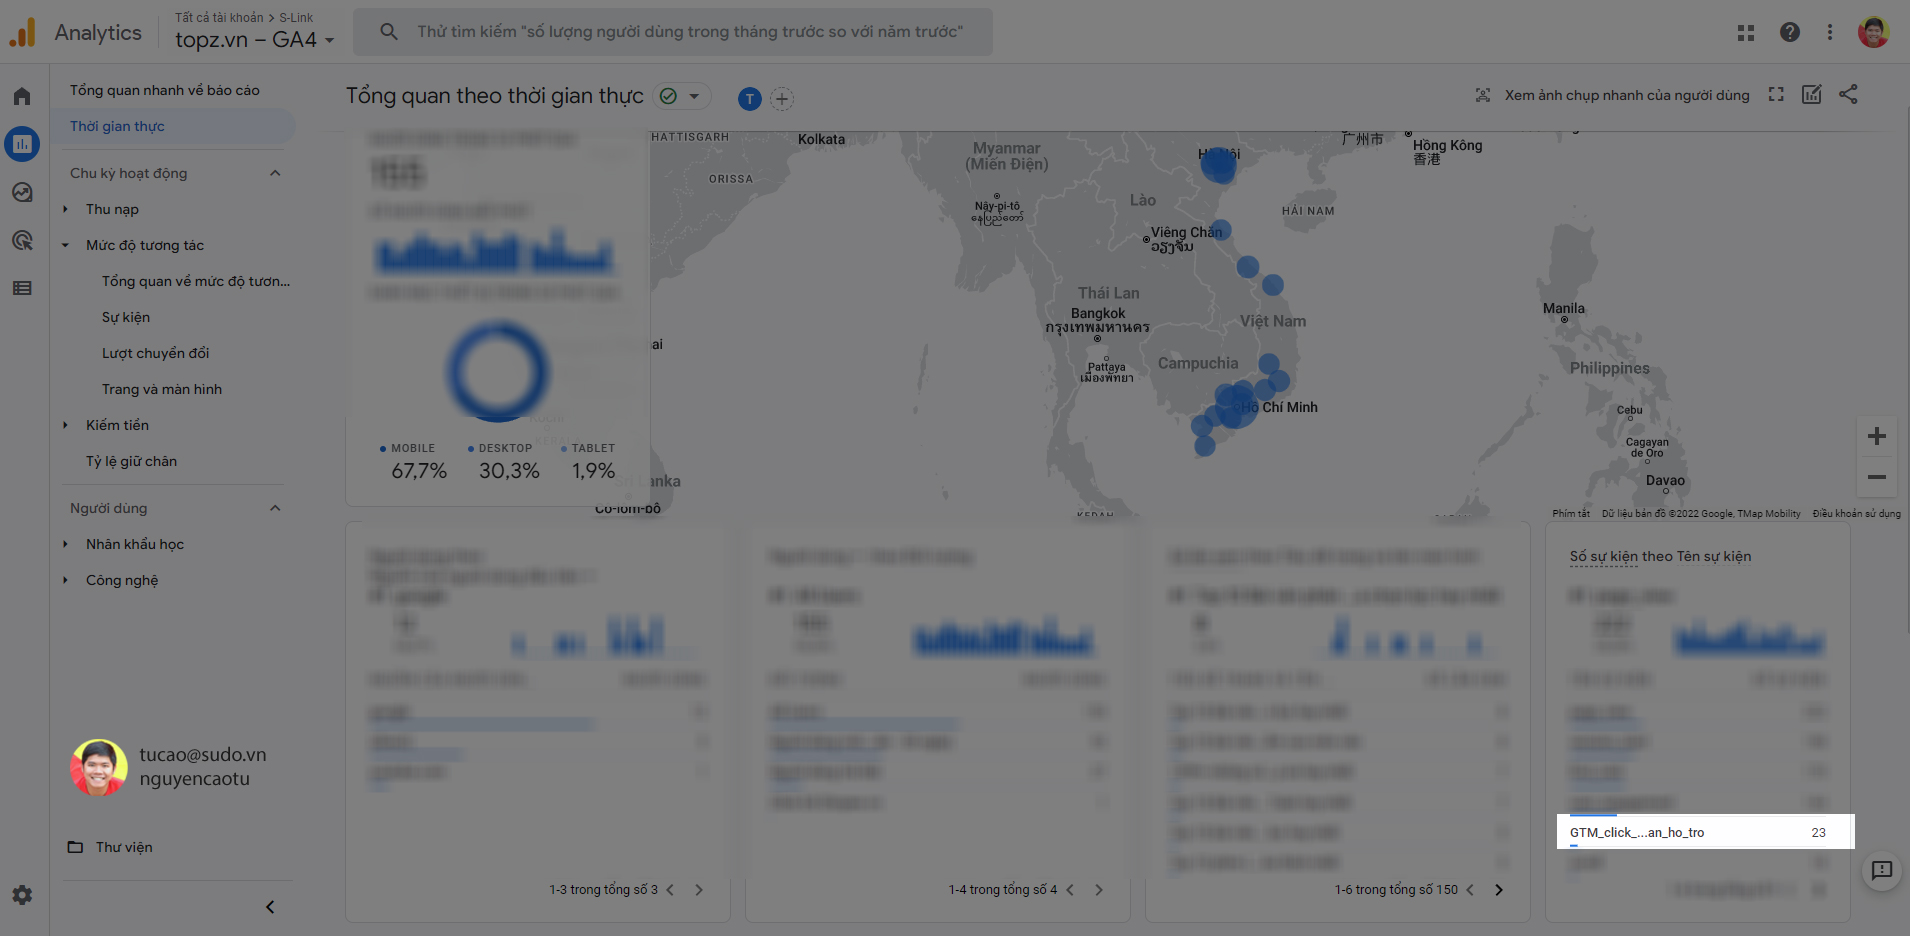Image resolution: width=1910 pixels, height=936 pixels.
Task: Click the share report icon
Action: coord(1848,94)
